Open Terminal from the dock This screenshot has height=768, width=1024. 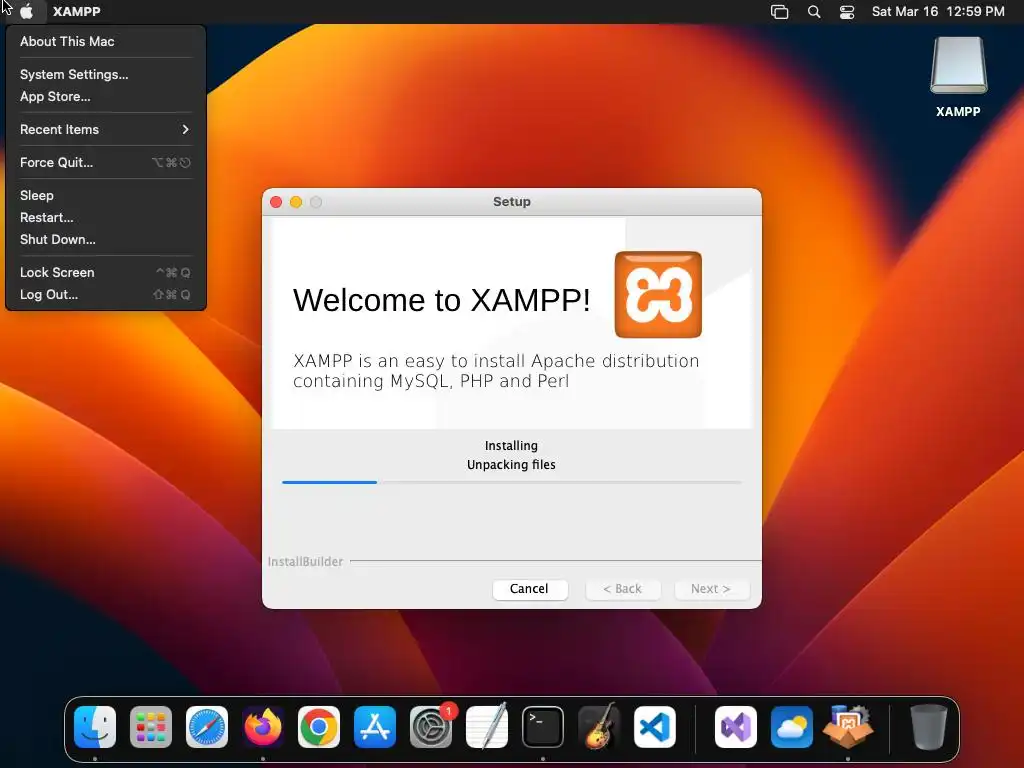click(543, 726)
